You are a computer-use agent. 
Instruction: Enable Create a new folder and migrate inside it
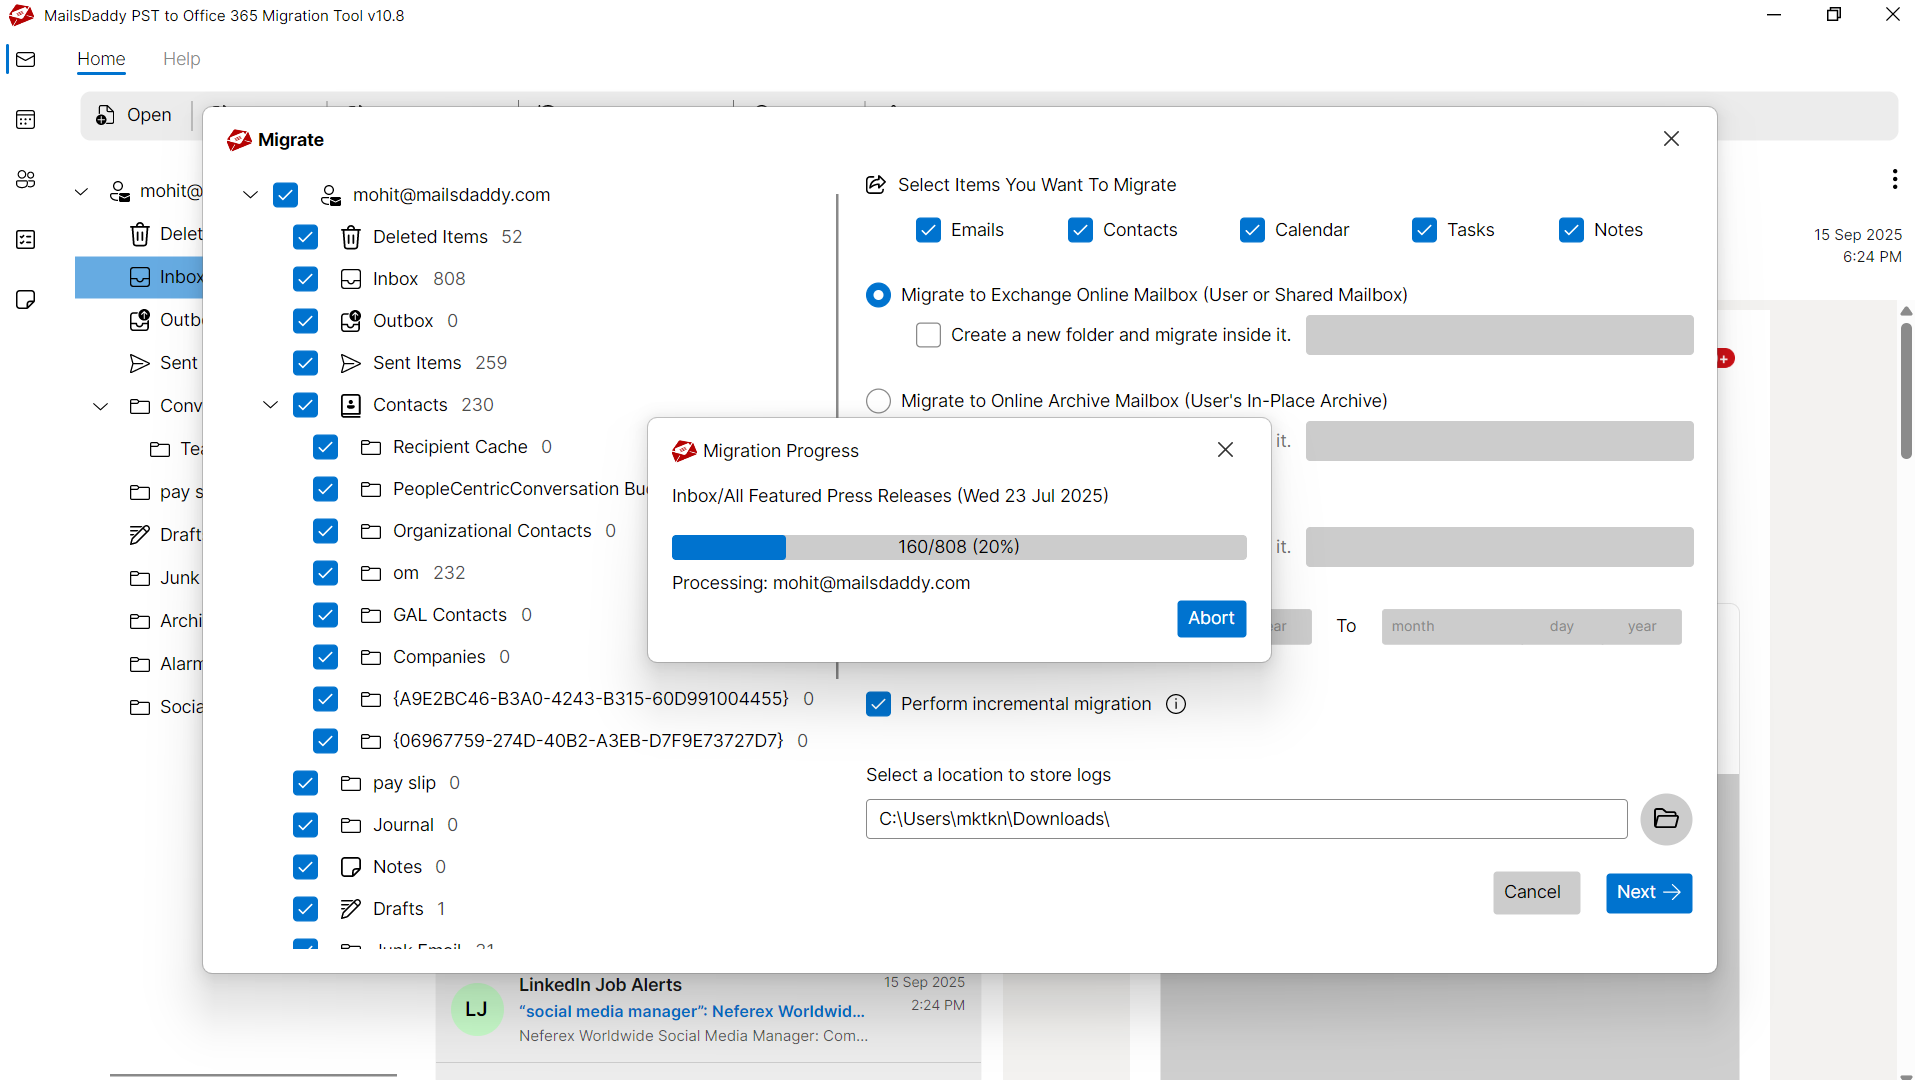928,335
